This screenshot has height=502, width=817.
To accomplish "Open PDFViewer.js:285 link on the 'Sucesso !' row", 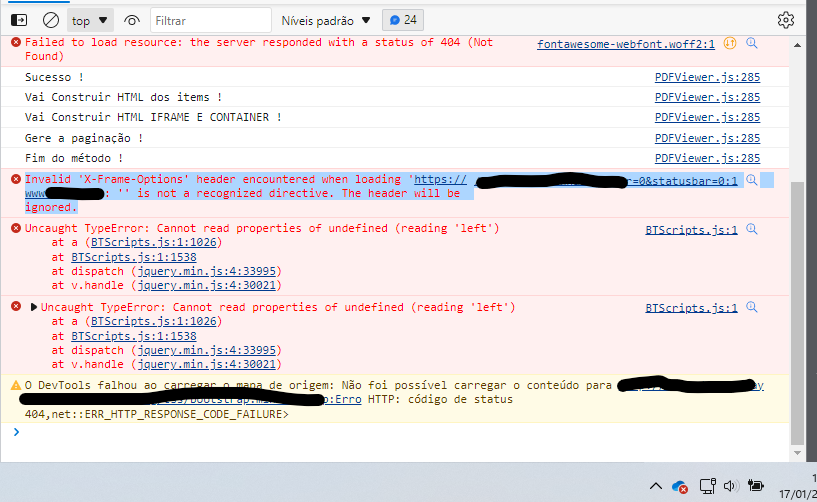I will 707,77.
